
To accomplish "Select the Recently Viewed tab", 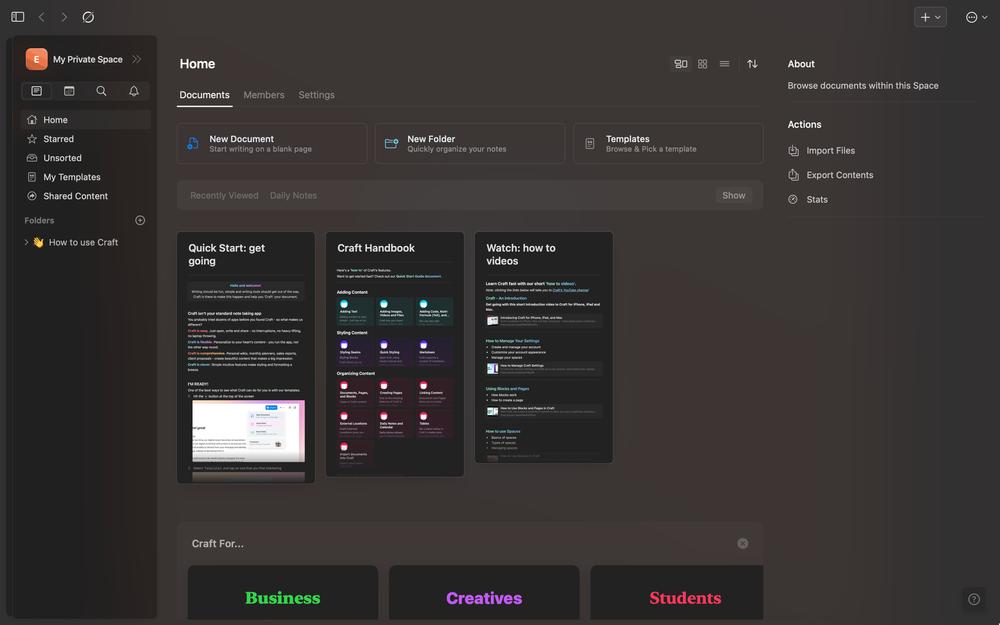I will click(224, 196).
